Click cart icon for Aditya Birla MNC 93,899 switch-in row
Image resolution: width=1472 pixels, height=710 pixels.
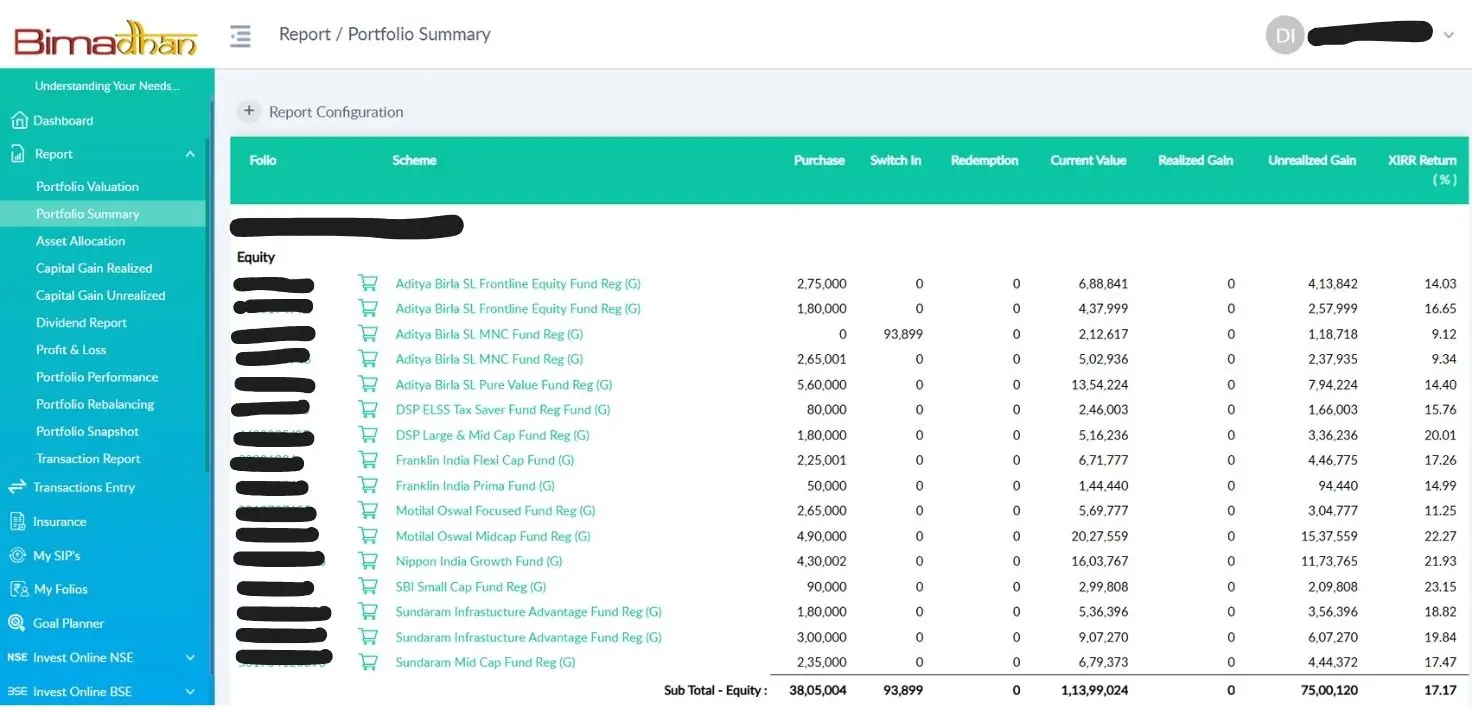[x=368, y=334]
